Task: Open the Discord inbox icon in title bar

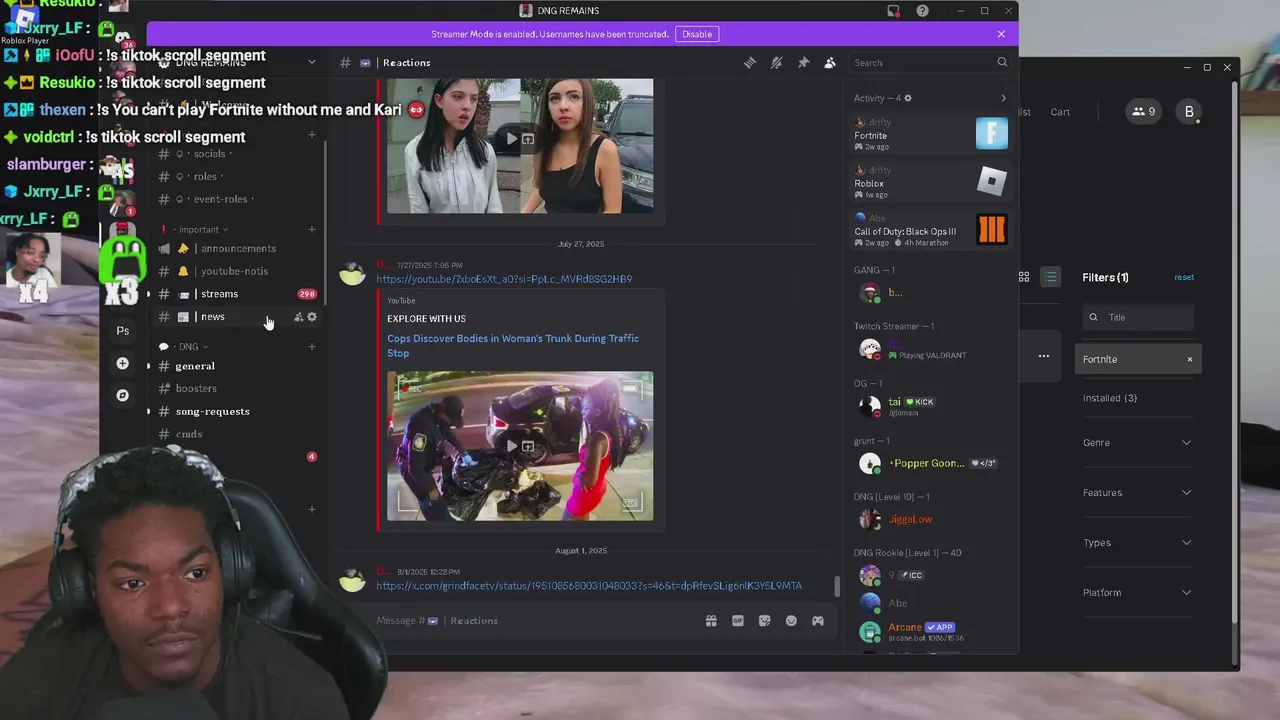Action: click(x=893, y=11)
